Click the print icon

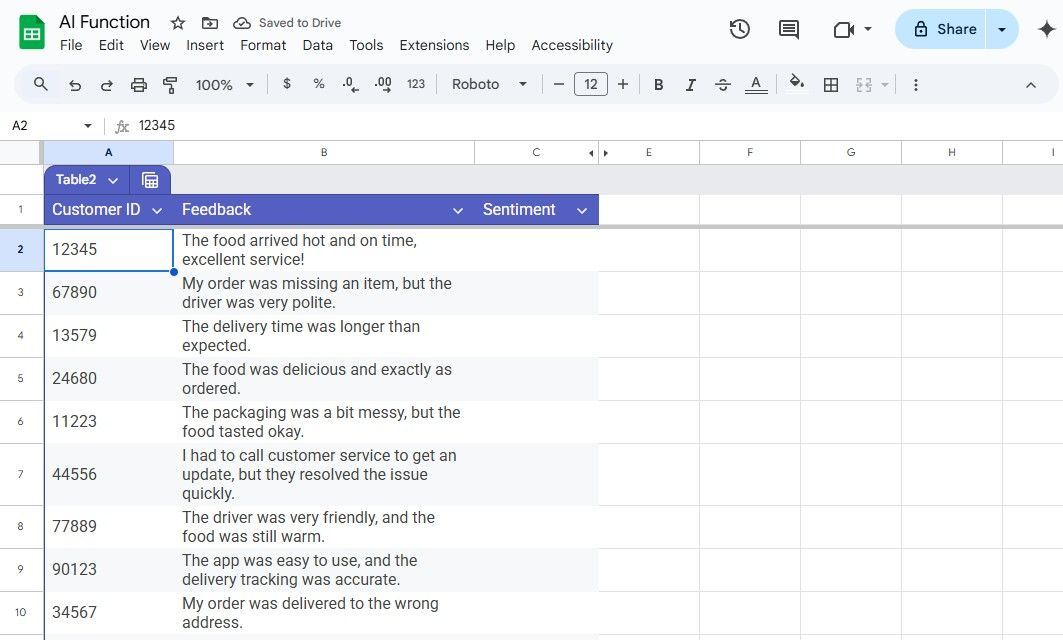pyautogui.click(x=139, y=84)
